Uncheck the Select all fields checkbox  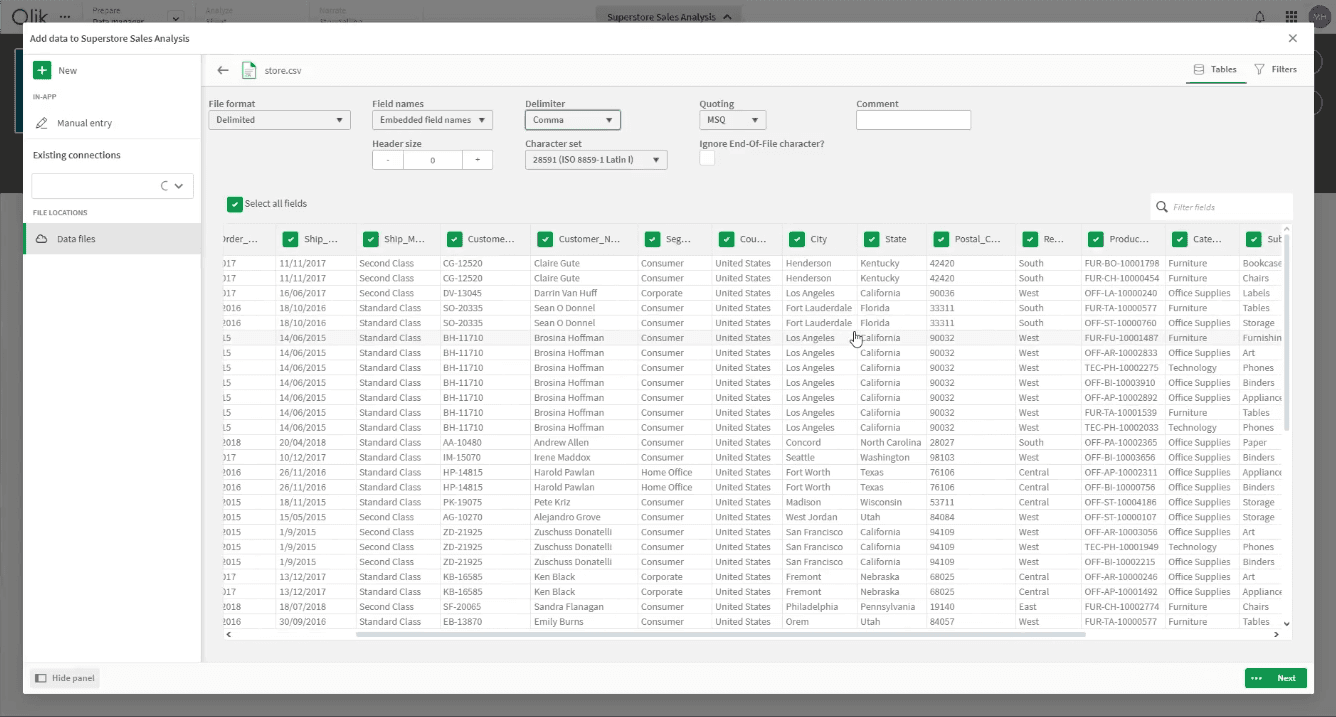coord(234,204)
